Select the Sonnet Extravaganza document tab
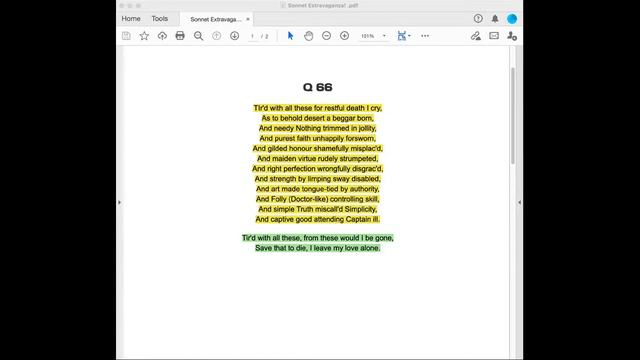This screenshot has height=360, width=640. tap(216, 19)
